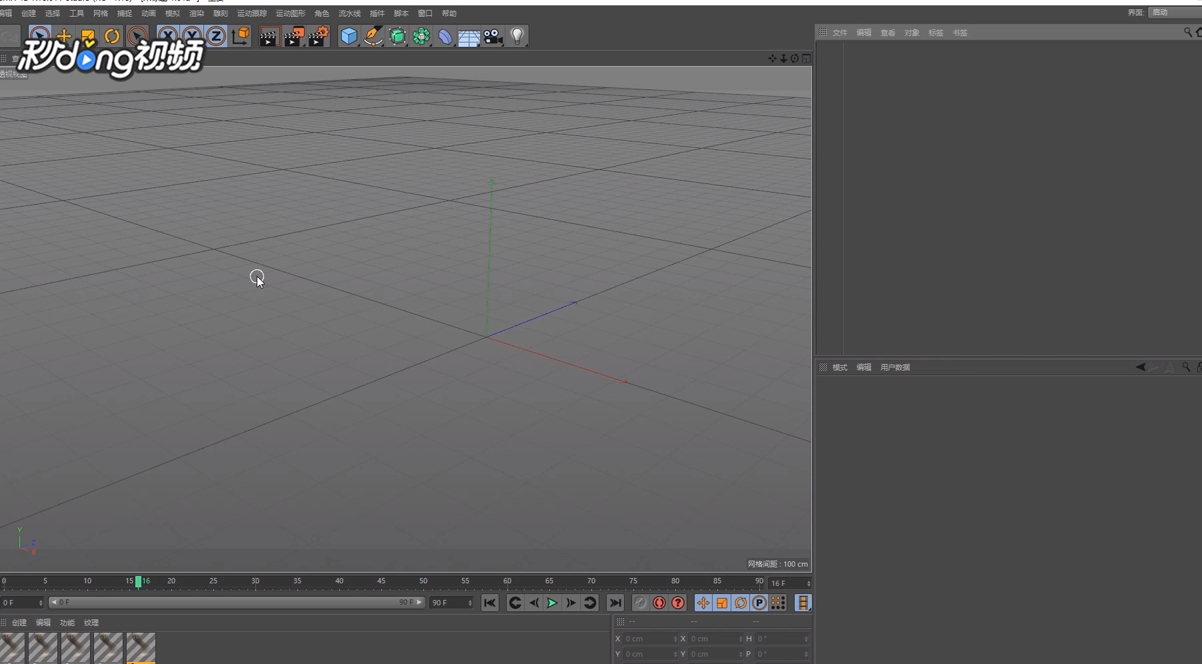Open the 帮助 menu

coord(449,14)
